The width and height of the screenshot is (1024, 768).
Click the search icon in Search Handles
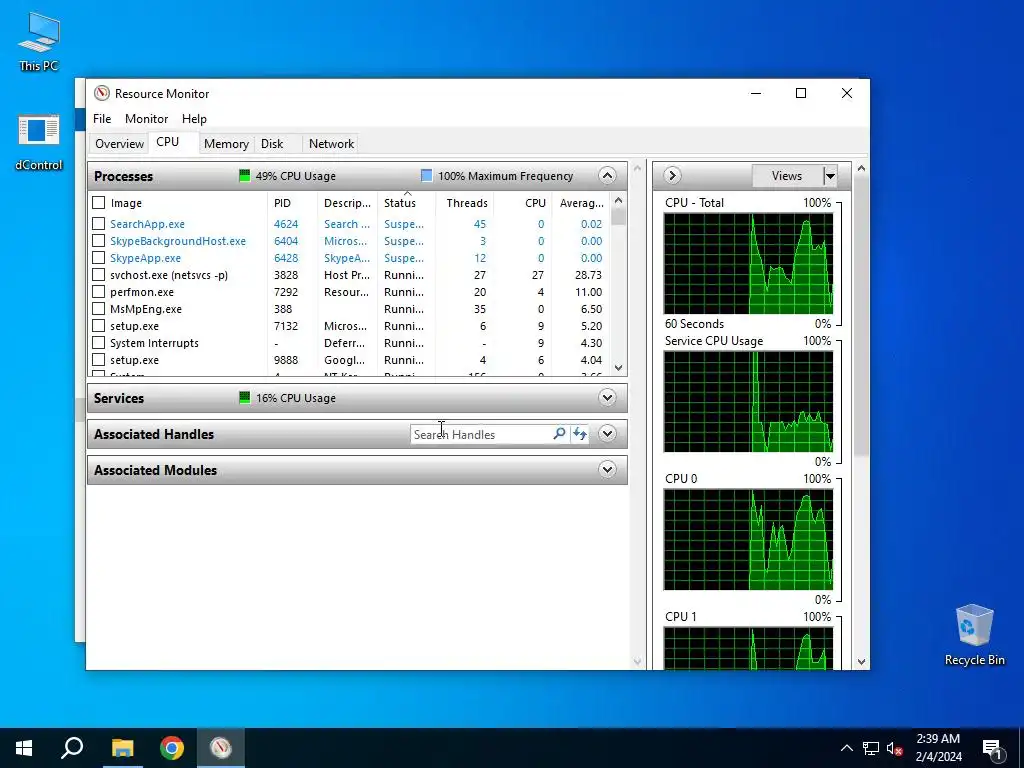pos(559,434)
